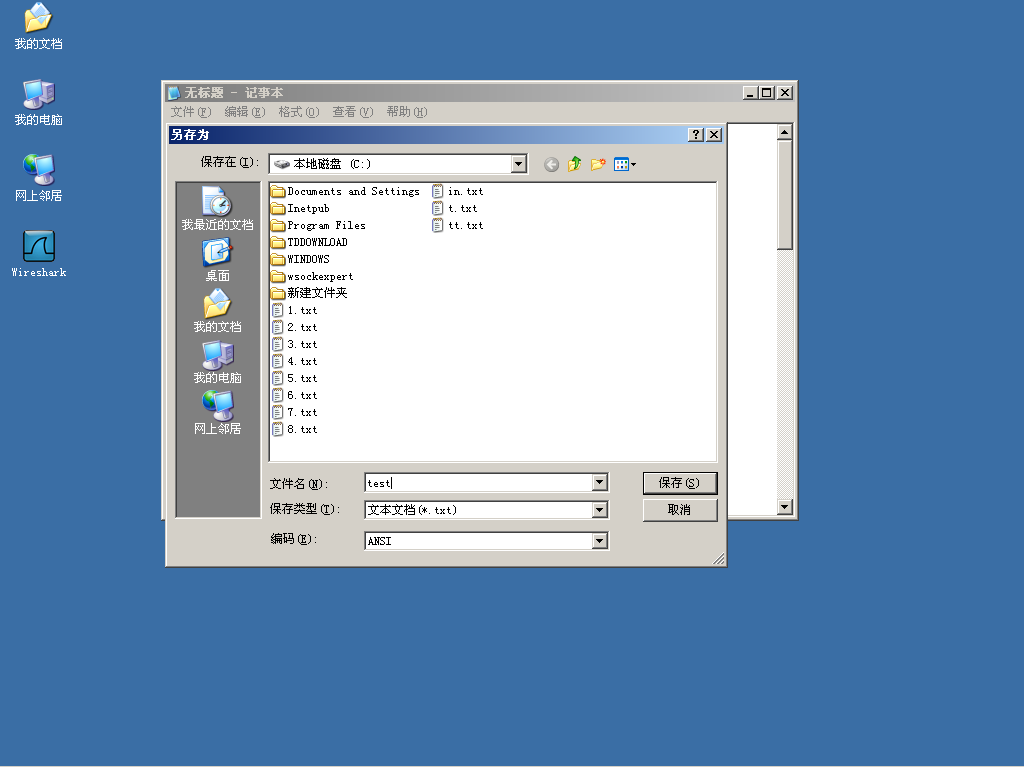Click the dialog help question-mark button
The width and height of the screenshot is (1024, 768).
(x=696, y=135)
